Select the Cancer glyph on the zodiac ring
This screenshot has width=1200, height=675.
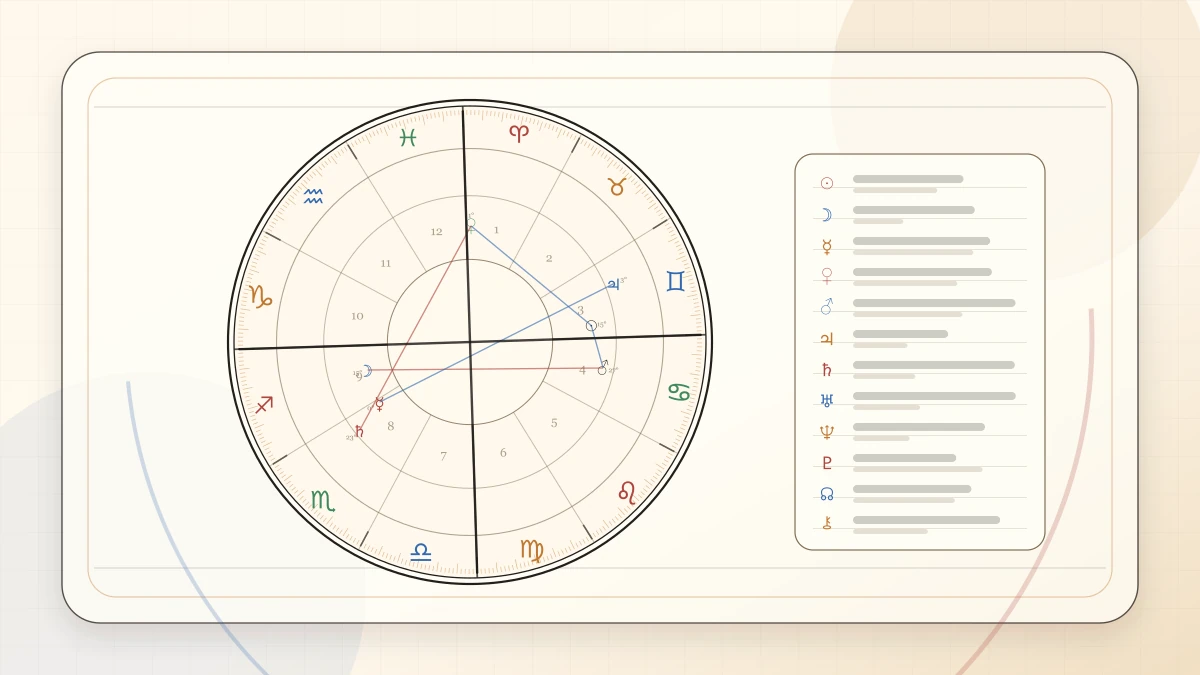679,393
